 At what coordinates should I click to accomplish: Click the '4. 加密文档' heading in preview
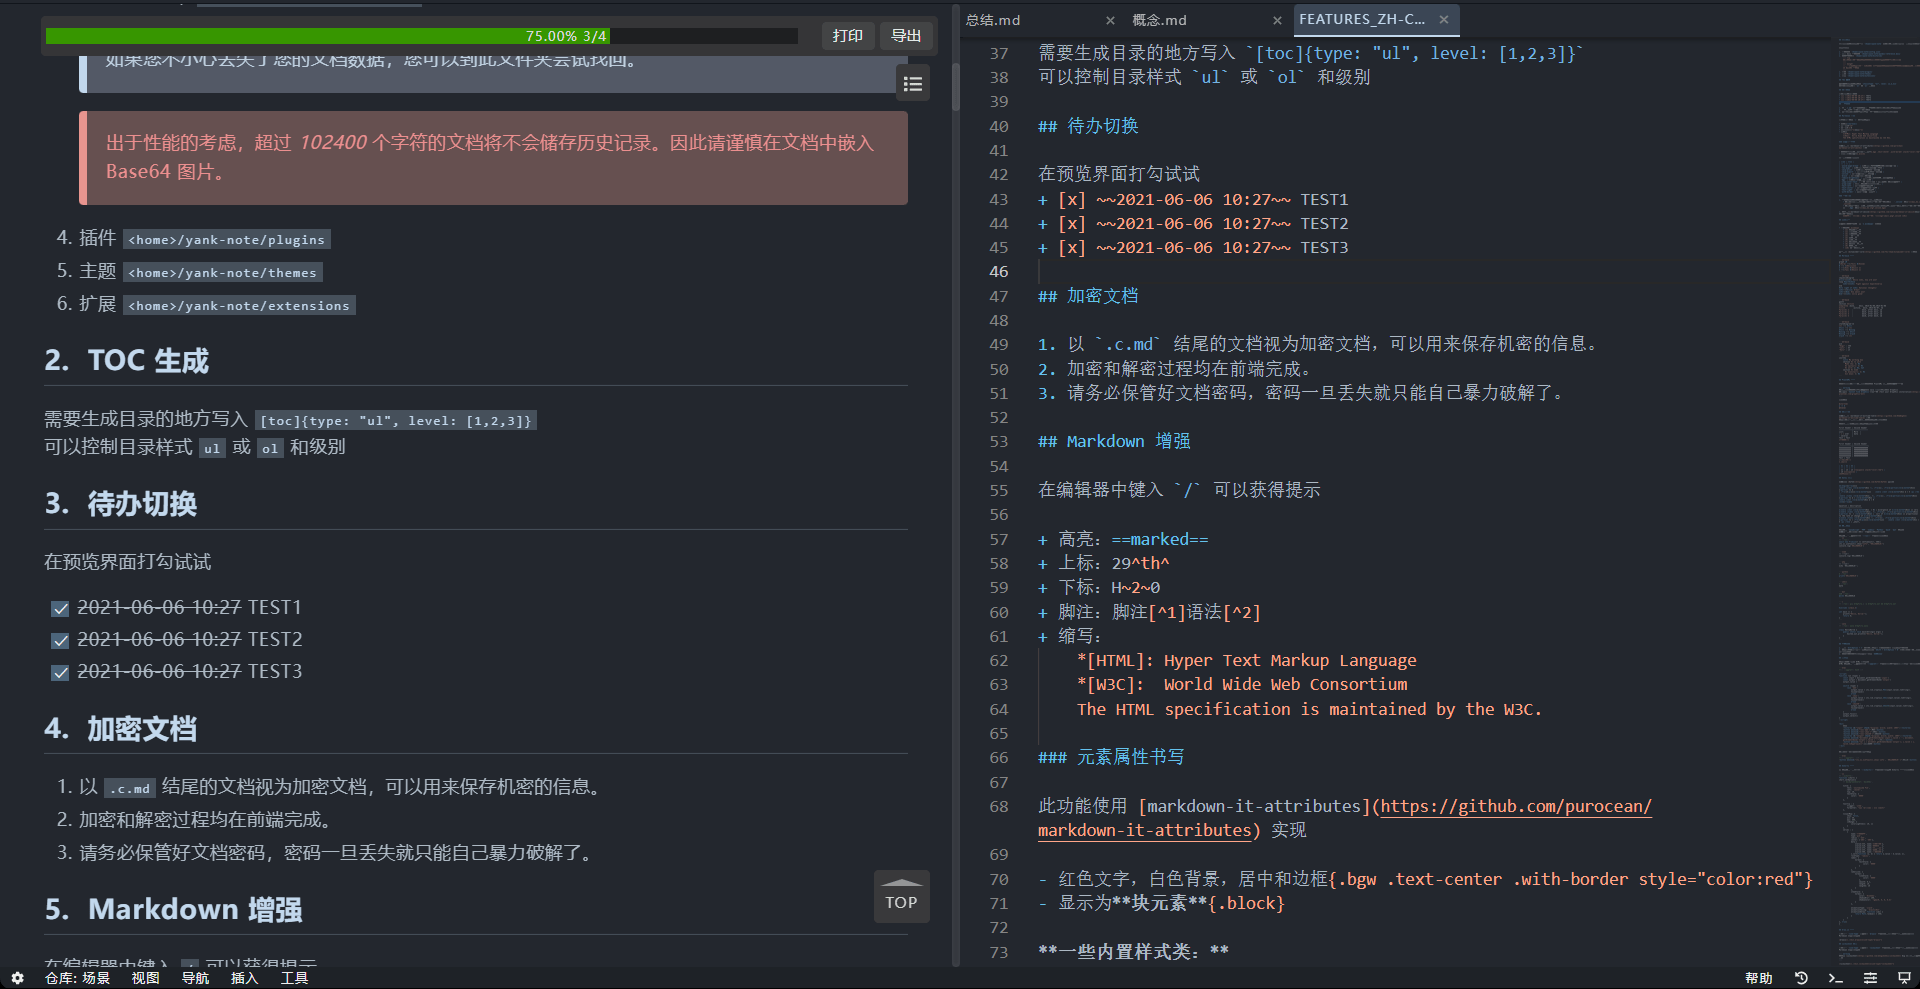point(121,729)
